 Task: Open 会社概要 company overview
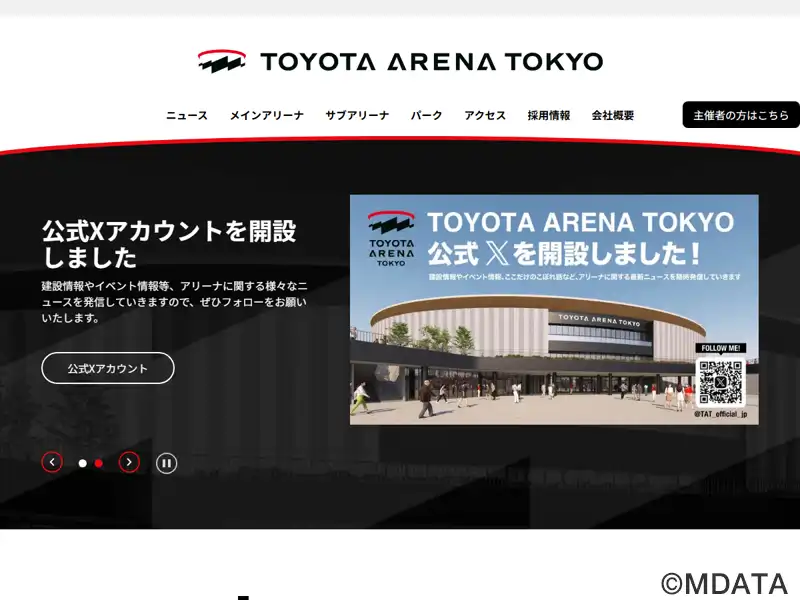[613, 115]
